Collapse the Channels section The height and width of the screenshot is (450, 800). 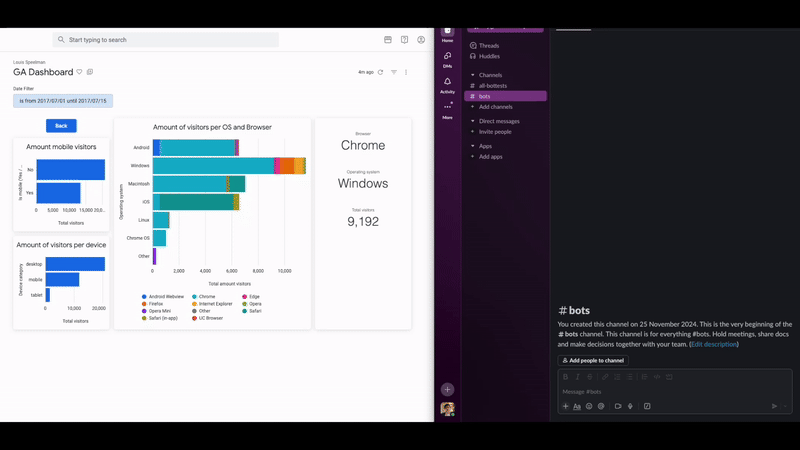(x=472, y=75)
